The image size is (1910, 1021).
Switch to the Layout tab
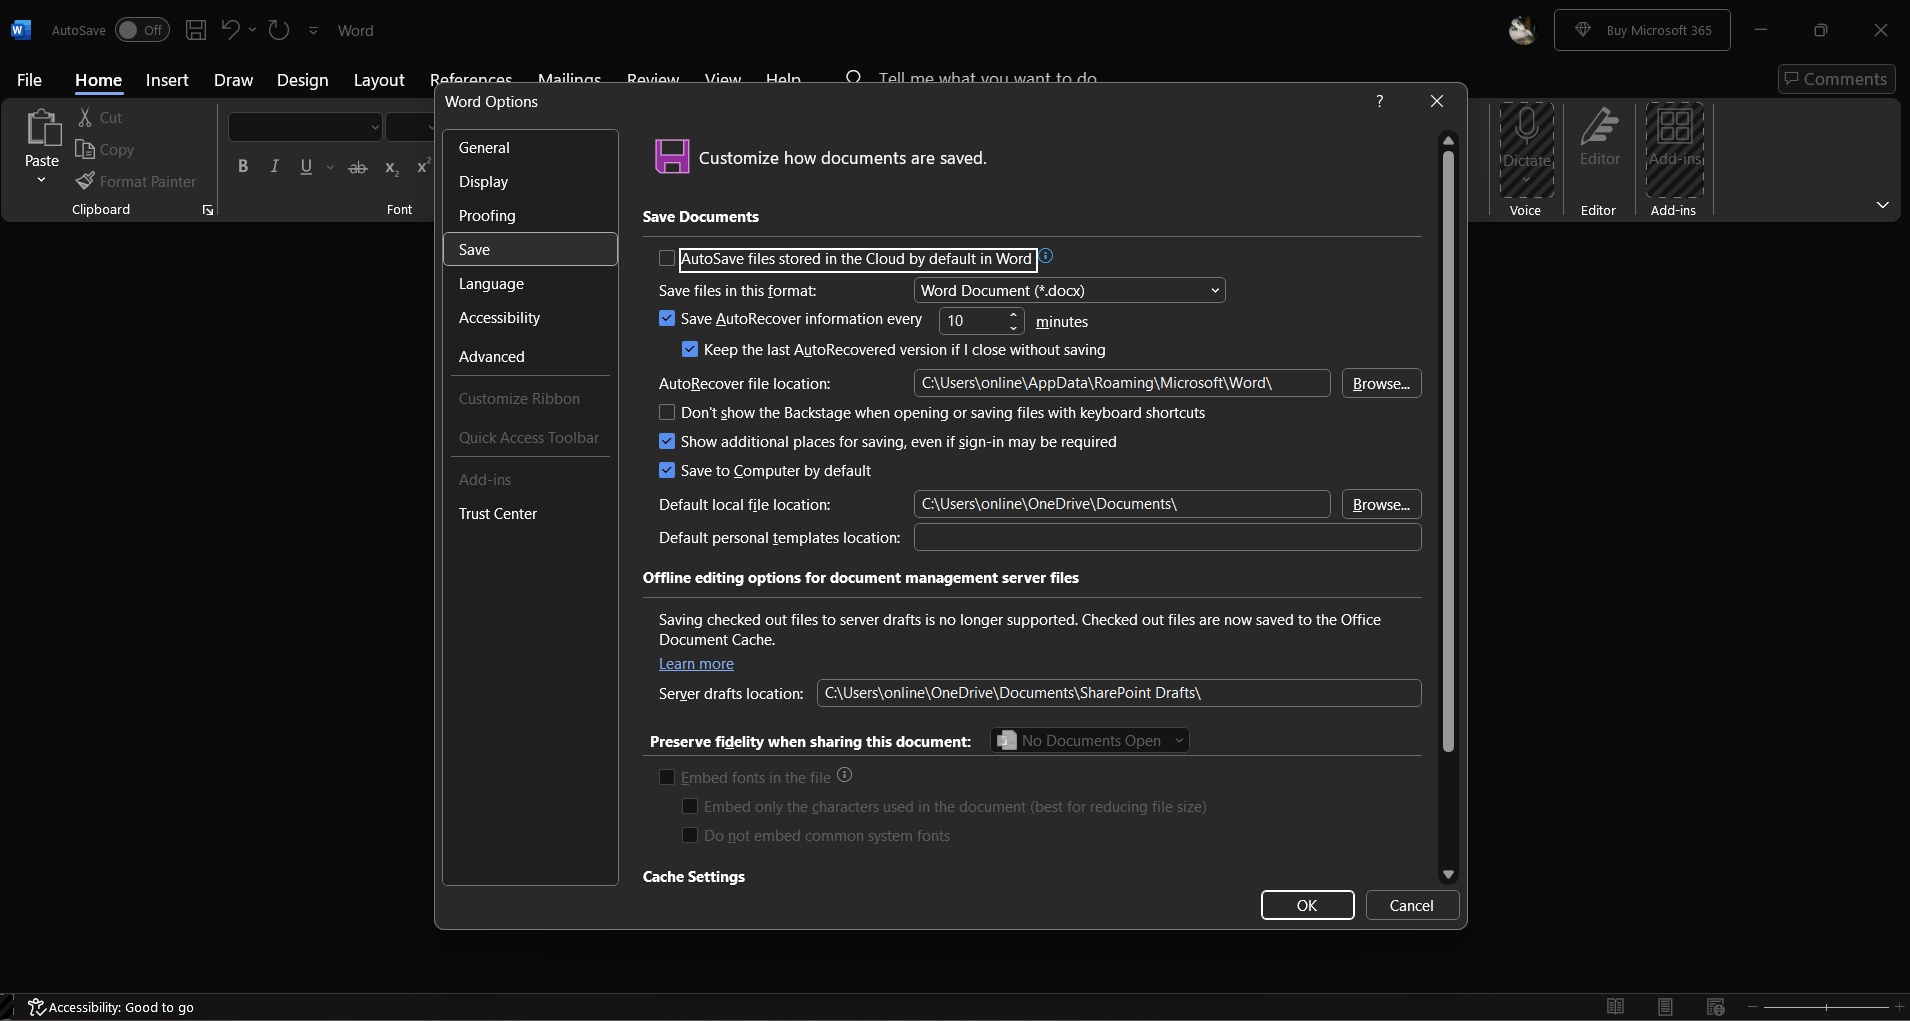379,80
